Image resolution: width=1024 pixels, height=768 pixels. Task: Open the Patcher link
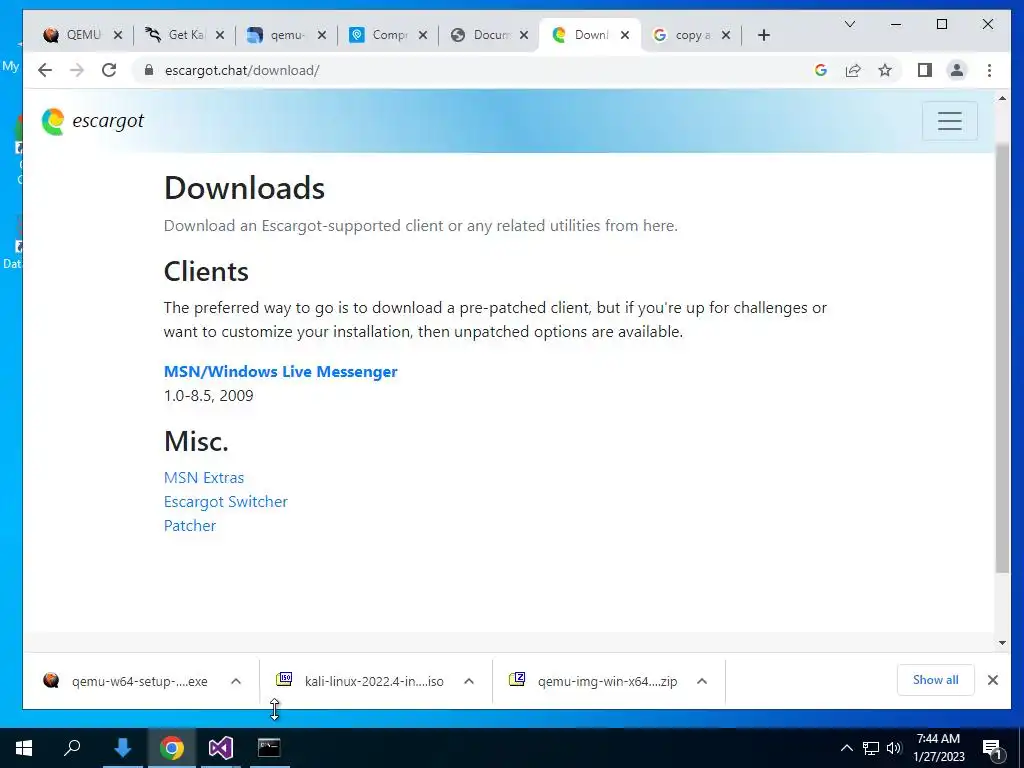[x=189, y=526]
